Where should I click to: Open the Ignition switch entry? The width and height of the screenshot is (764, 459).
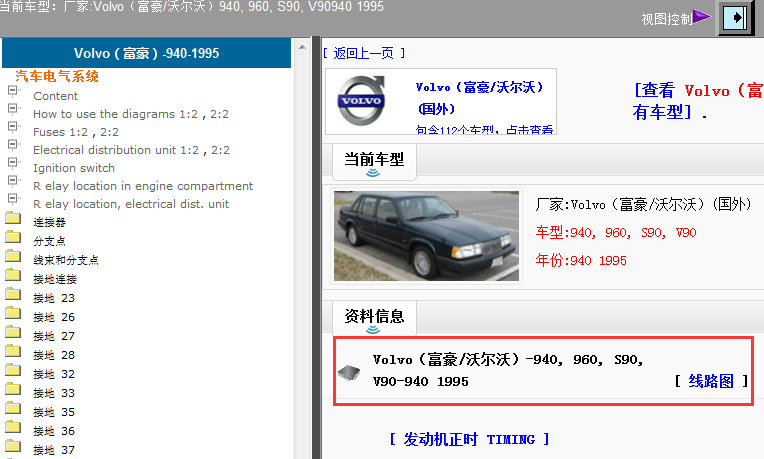(x=74, y=168)
